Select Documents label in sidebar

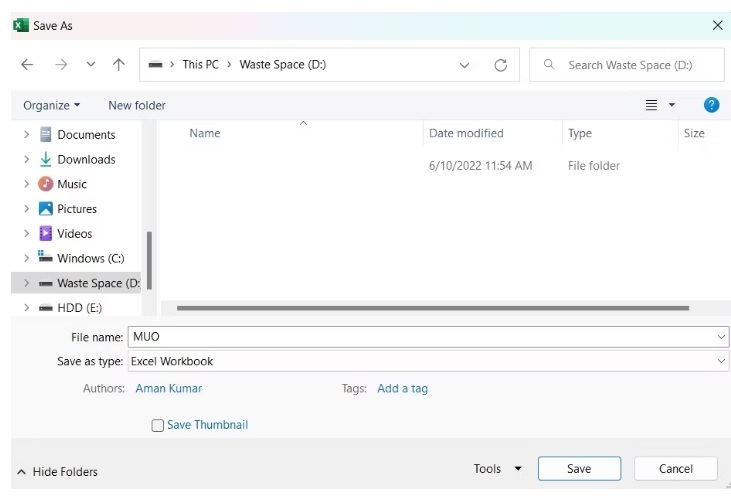point(86,135)
